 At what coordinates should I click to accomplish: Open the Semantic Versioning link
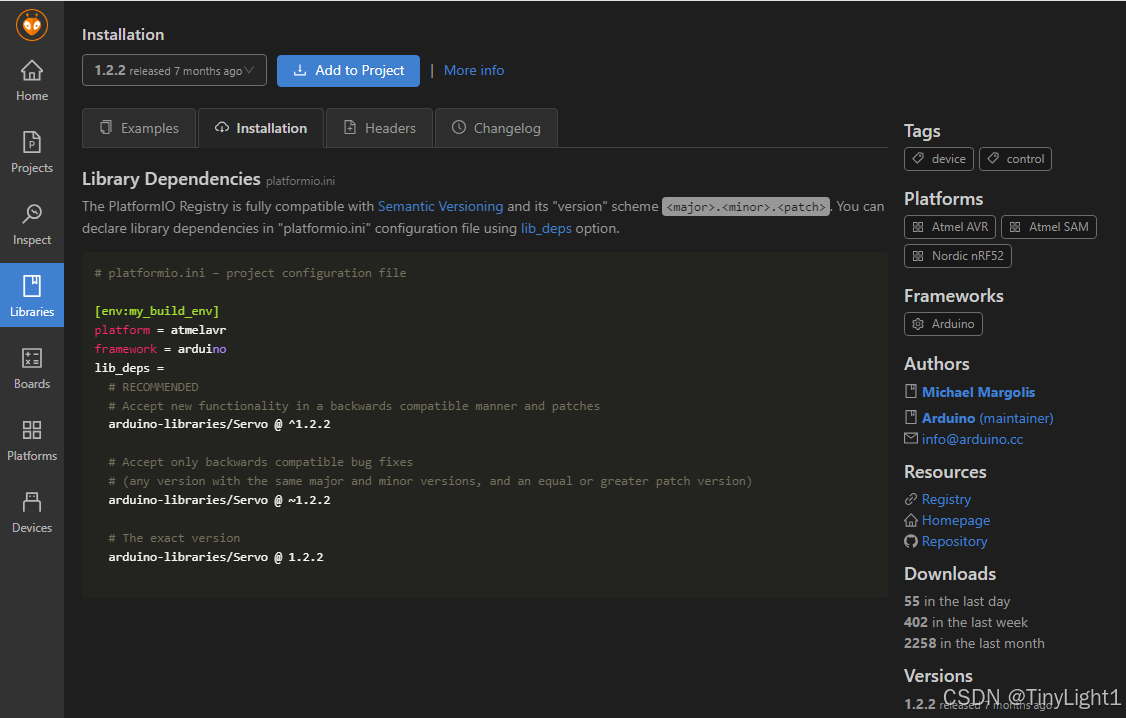440,206
